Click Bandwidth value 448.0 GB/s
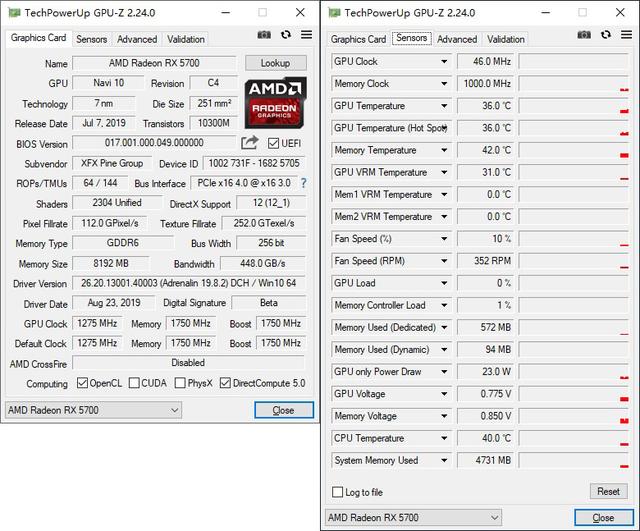 click(263, 263)
